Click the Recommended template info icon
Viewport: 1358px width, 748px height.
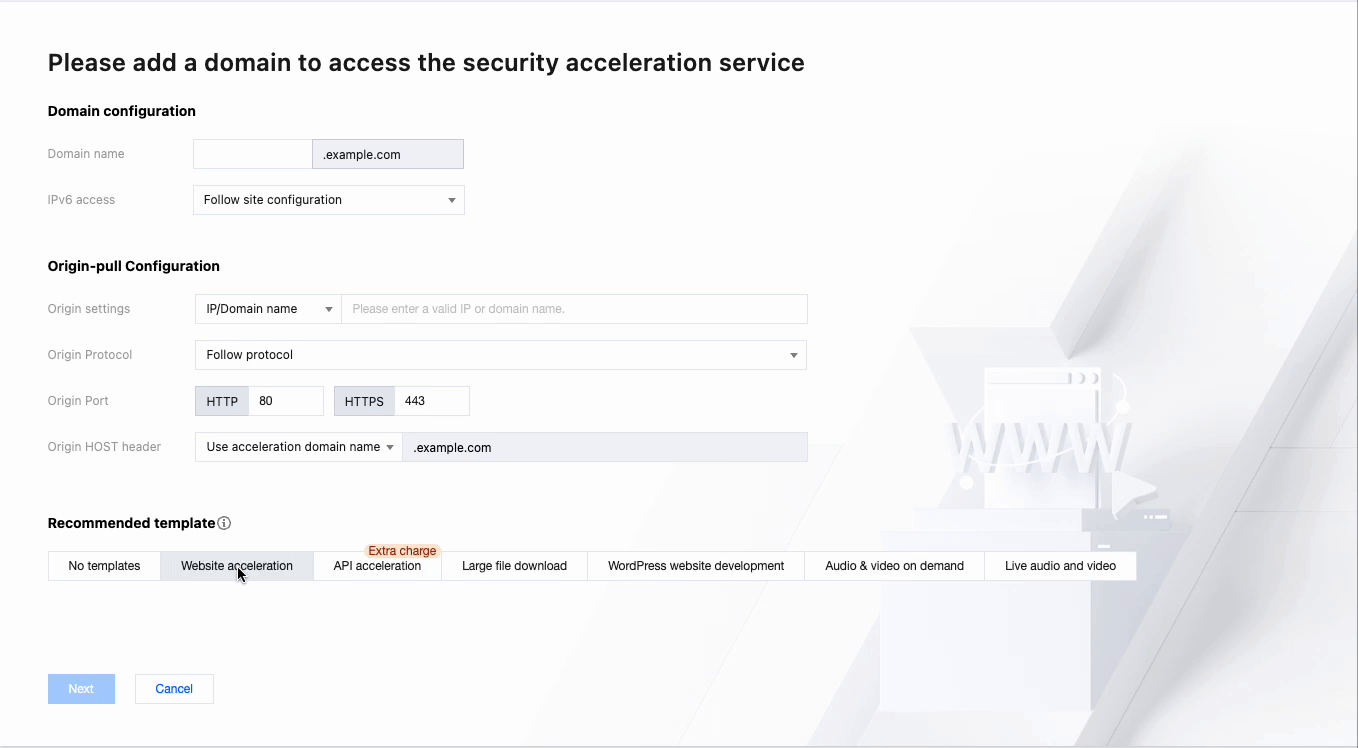(x=224, y=523)
